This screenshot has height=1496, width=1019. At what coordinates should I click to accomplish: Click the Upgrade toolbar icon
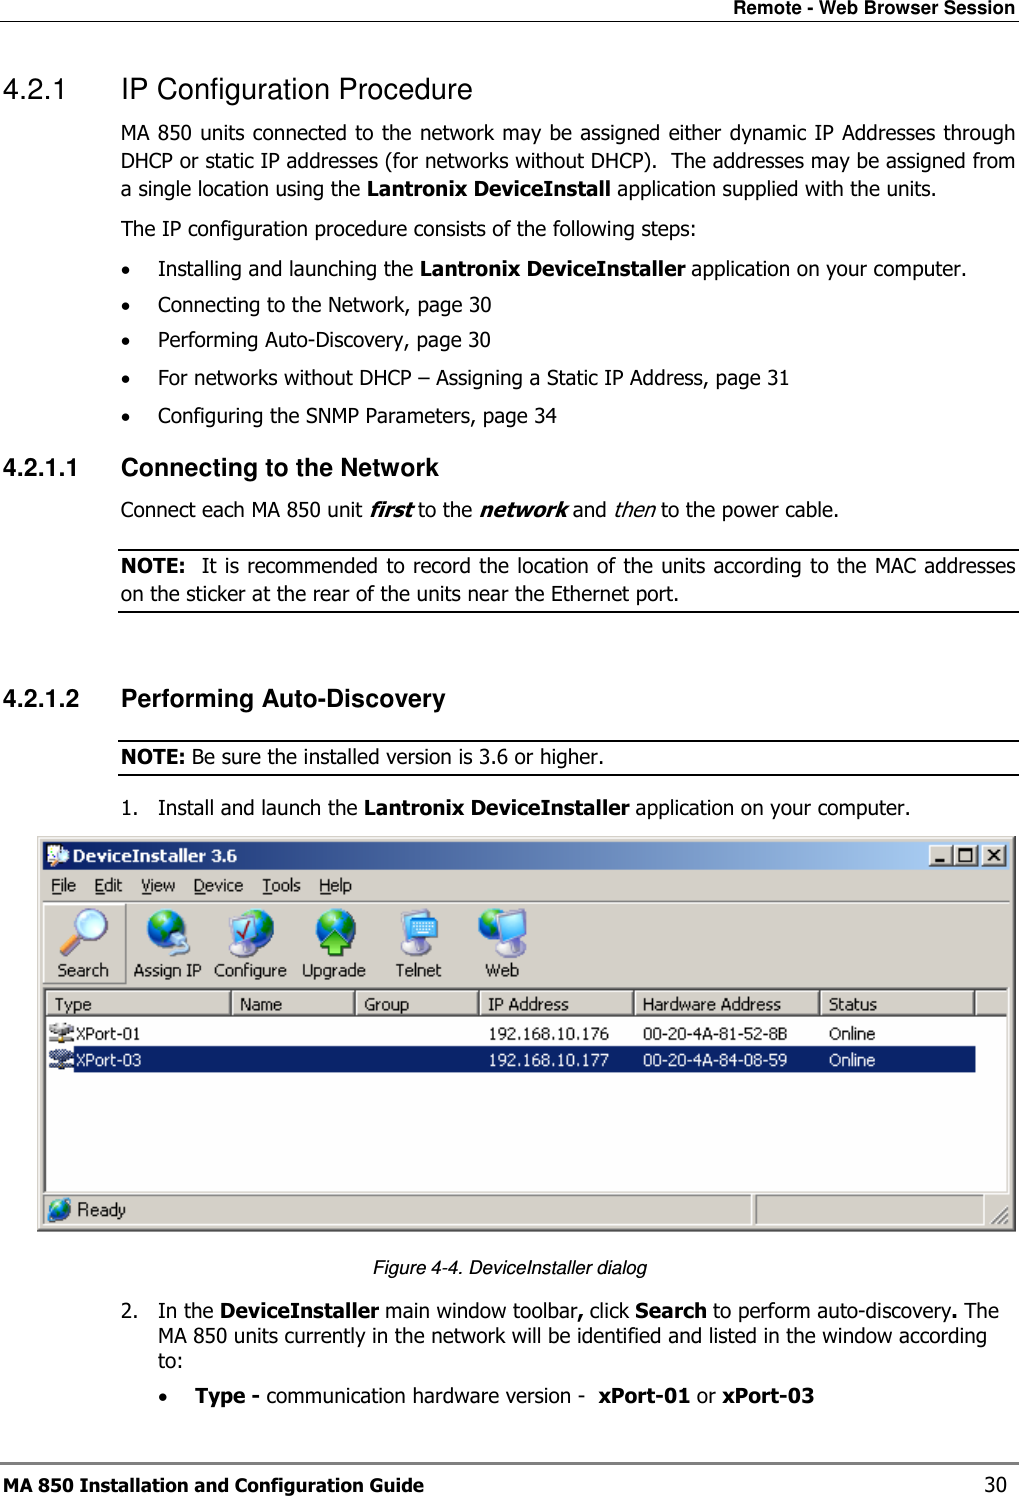coord(334,943)
